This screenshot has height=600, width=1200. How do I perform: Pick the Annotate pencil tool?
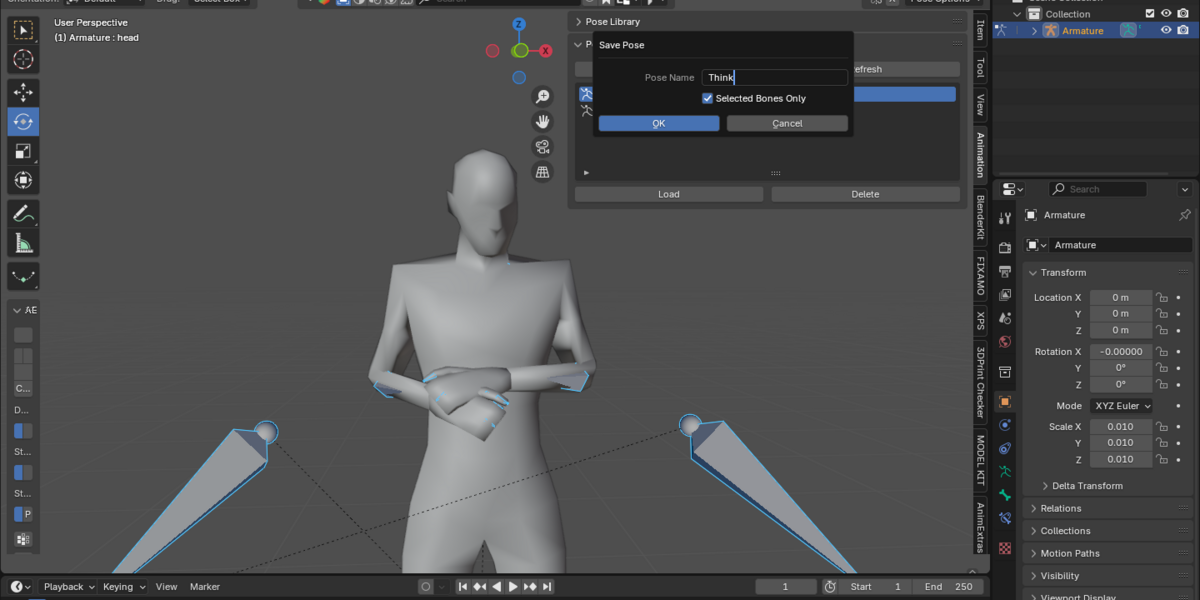pyautogui.click(x=23, y=213)
